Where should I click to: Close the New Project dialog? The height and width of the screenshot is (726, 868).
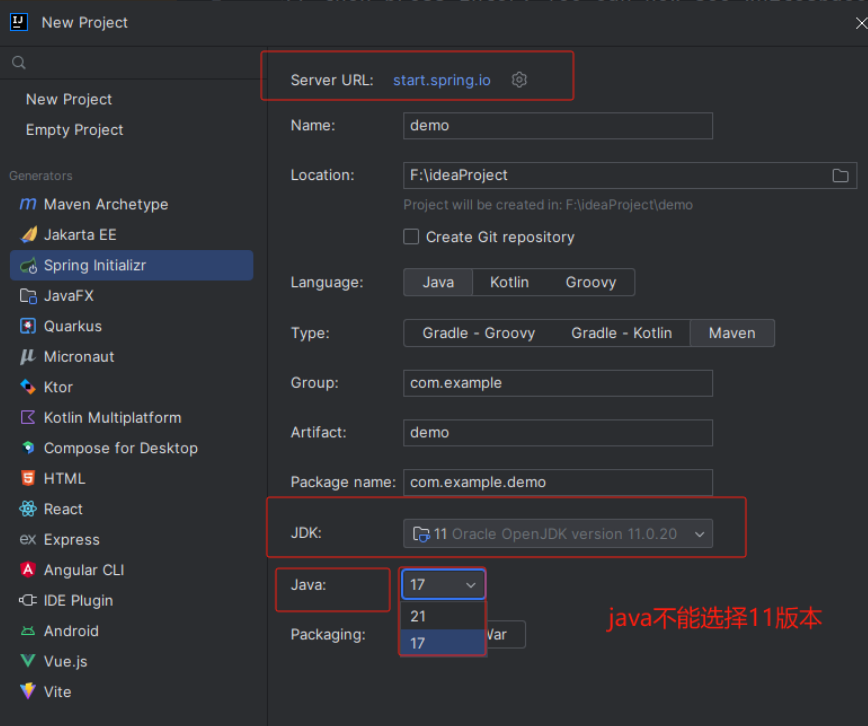(861, 23)
